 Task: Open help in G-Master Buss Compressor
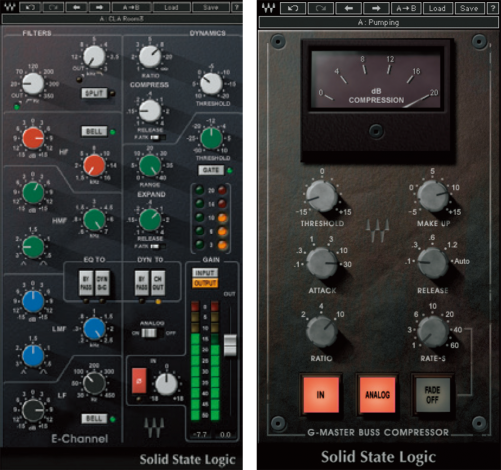tap(493, 8)
